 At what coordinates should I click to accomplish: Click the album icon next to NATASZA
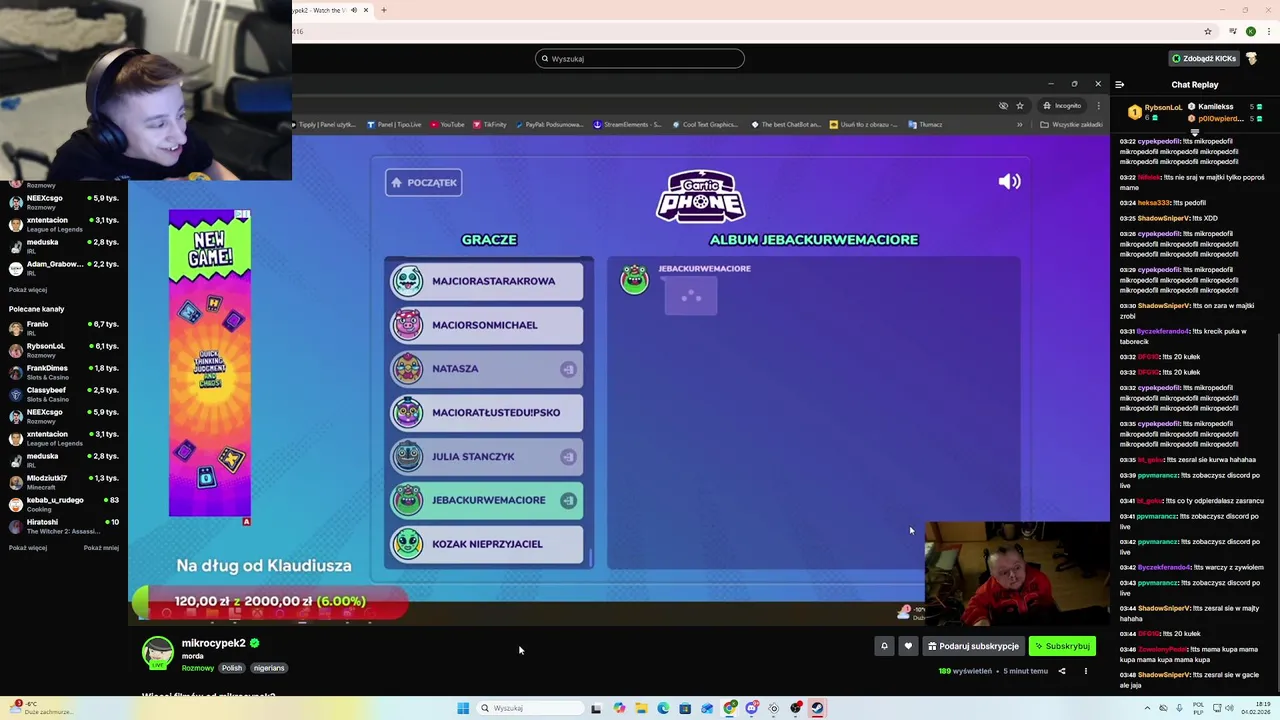tap(568, 369)
